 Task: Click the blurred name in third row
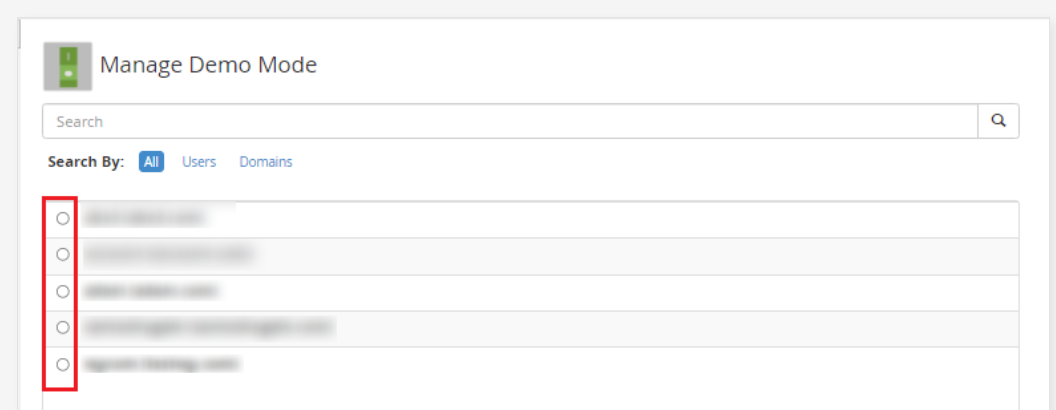[x=151, y=291]
